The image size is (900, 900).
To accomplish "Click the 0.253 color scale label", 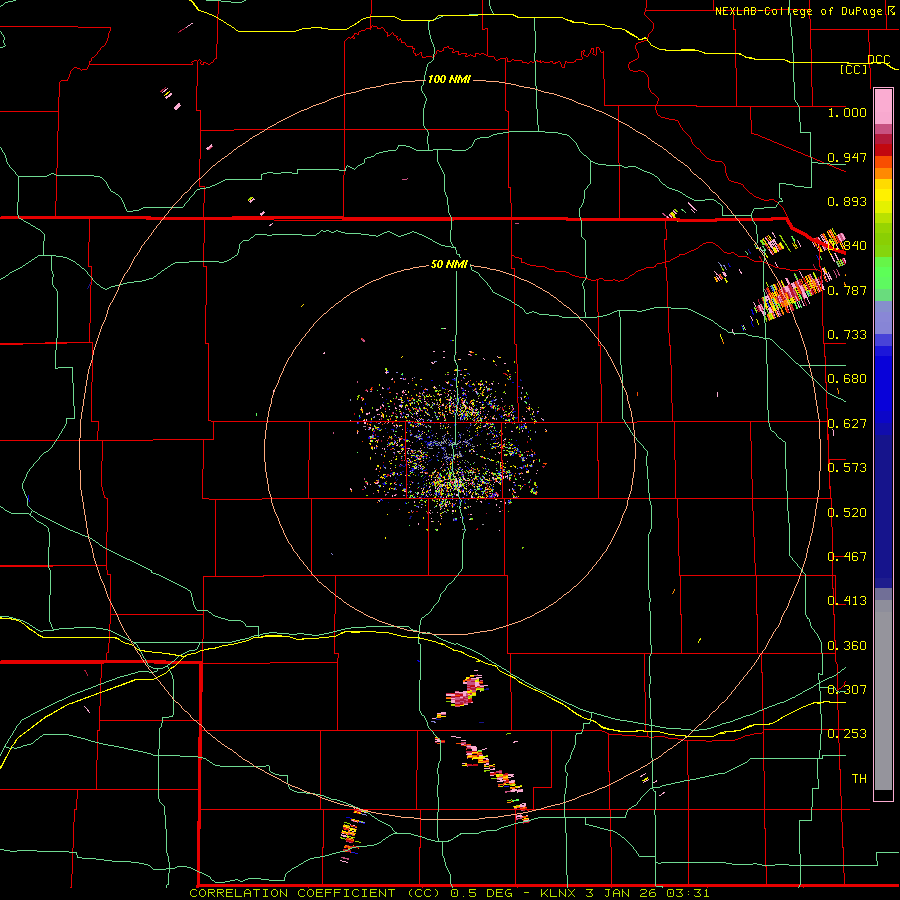I will pyautogui.click(x=847, y=734).
